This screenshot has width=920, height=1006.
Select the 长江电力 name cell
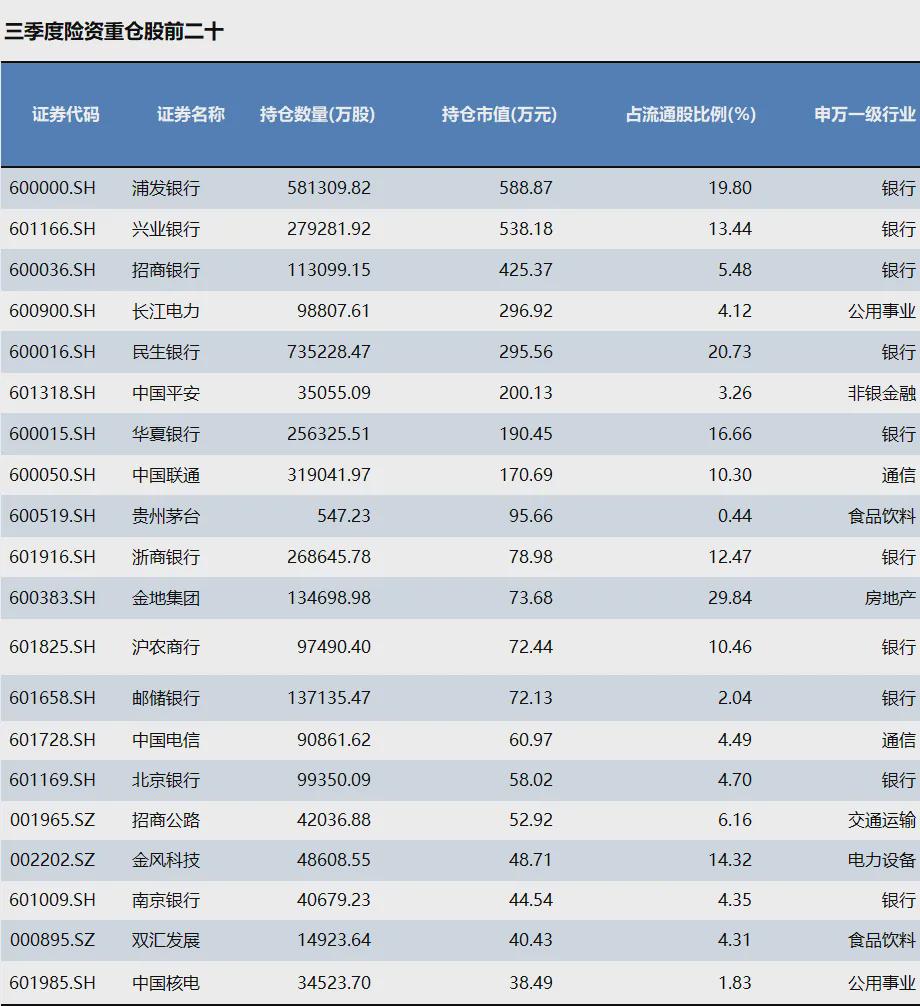pos(166,311)
